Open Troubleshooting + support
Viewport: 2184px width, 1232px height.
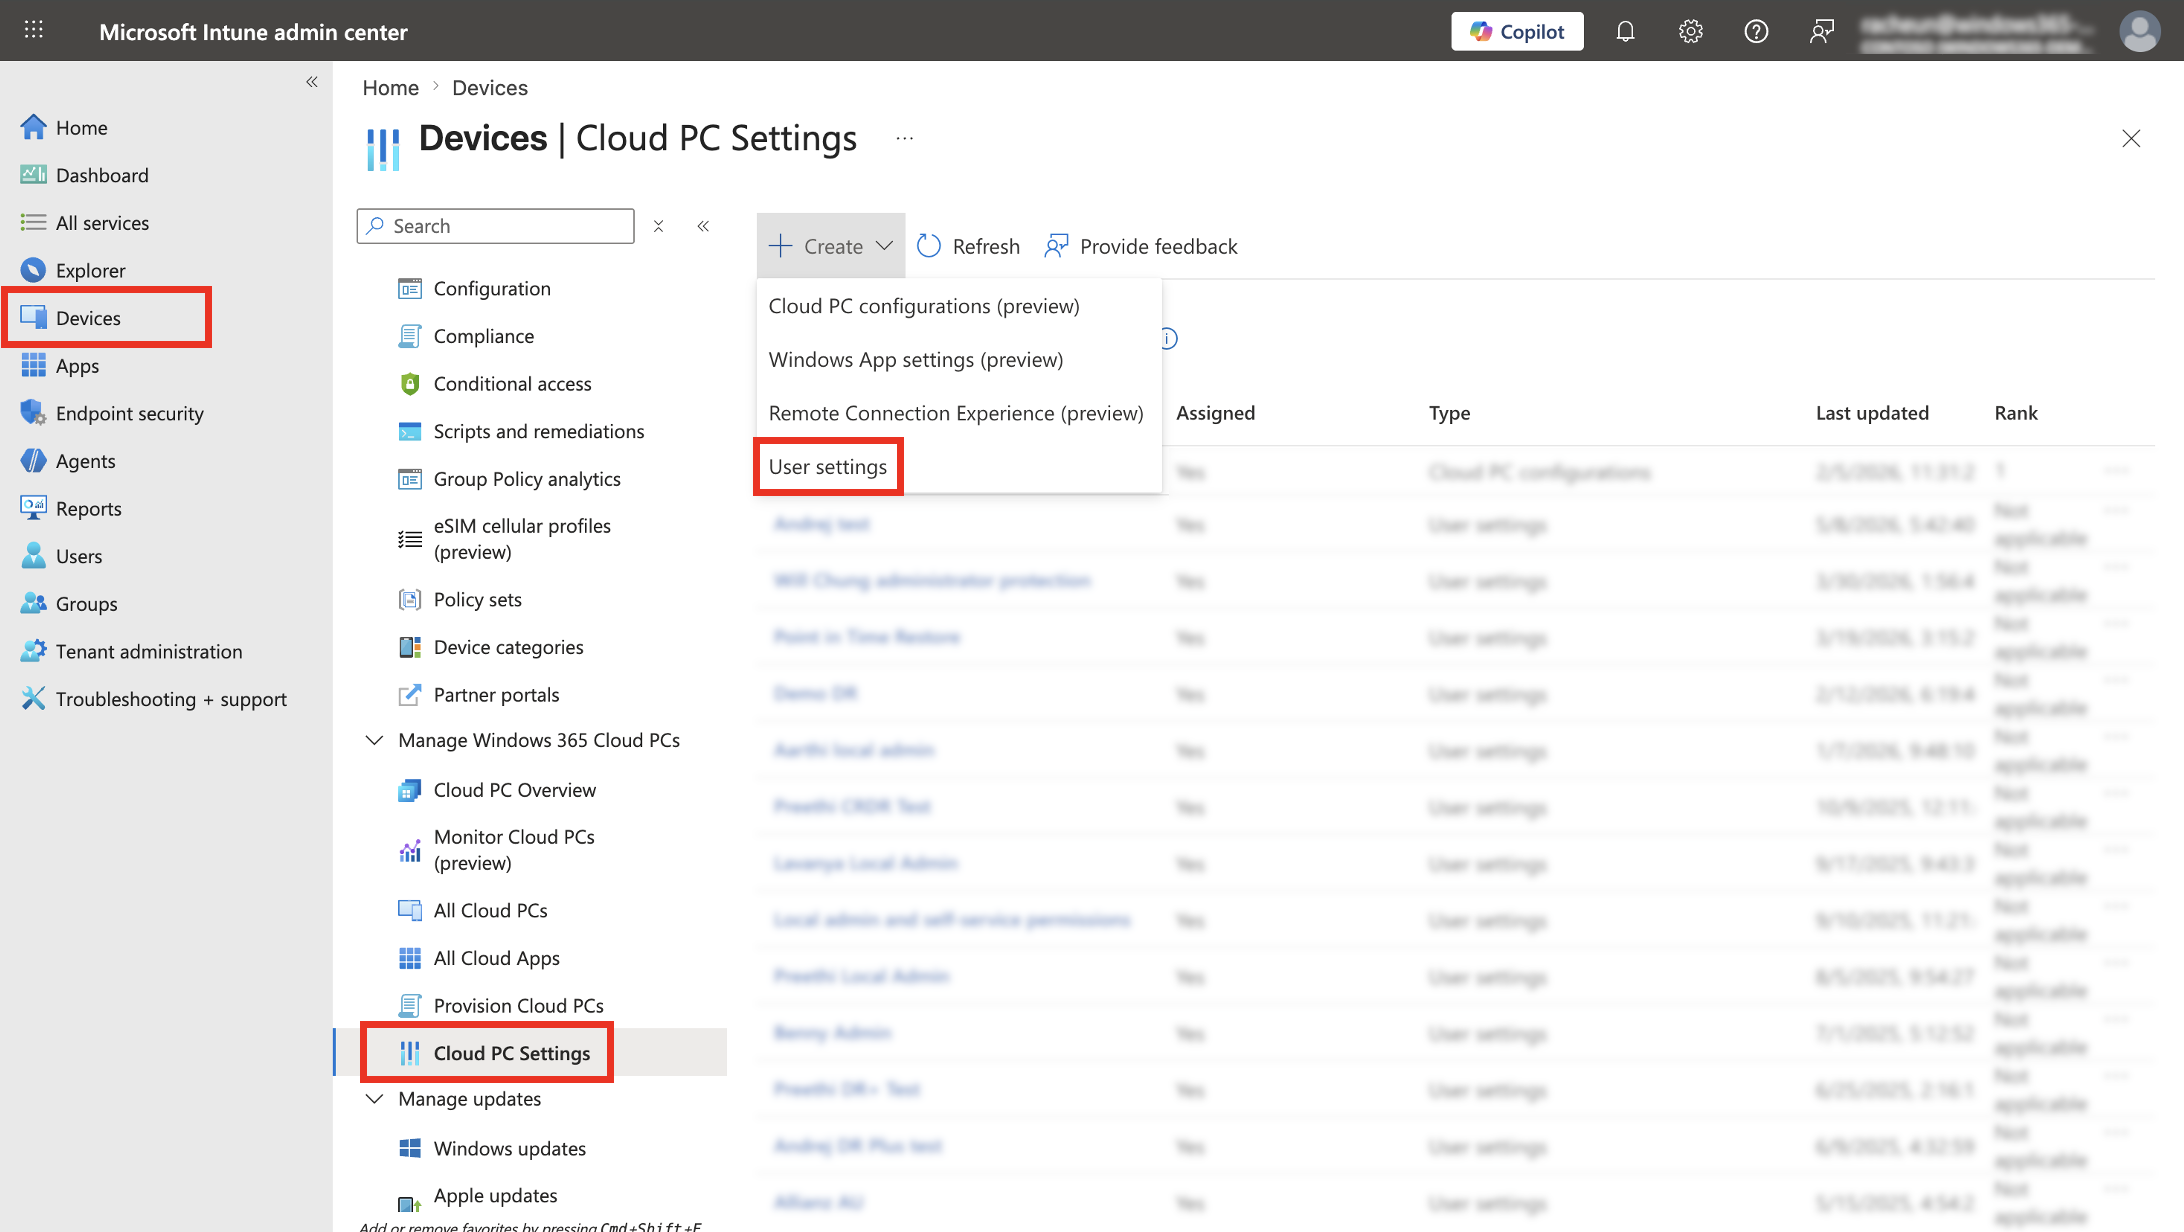coord(171,699)
